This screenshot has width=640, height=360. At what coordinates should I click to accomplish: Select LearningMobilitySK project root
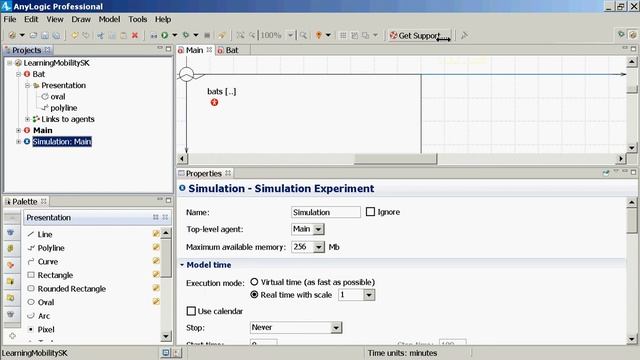56,63
